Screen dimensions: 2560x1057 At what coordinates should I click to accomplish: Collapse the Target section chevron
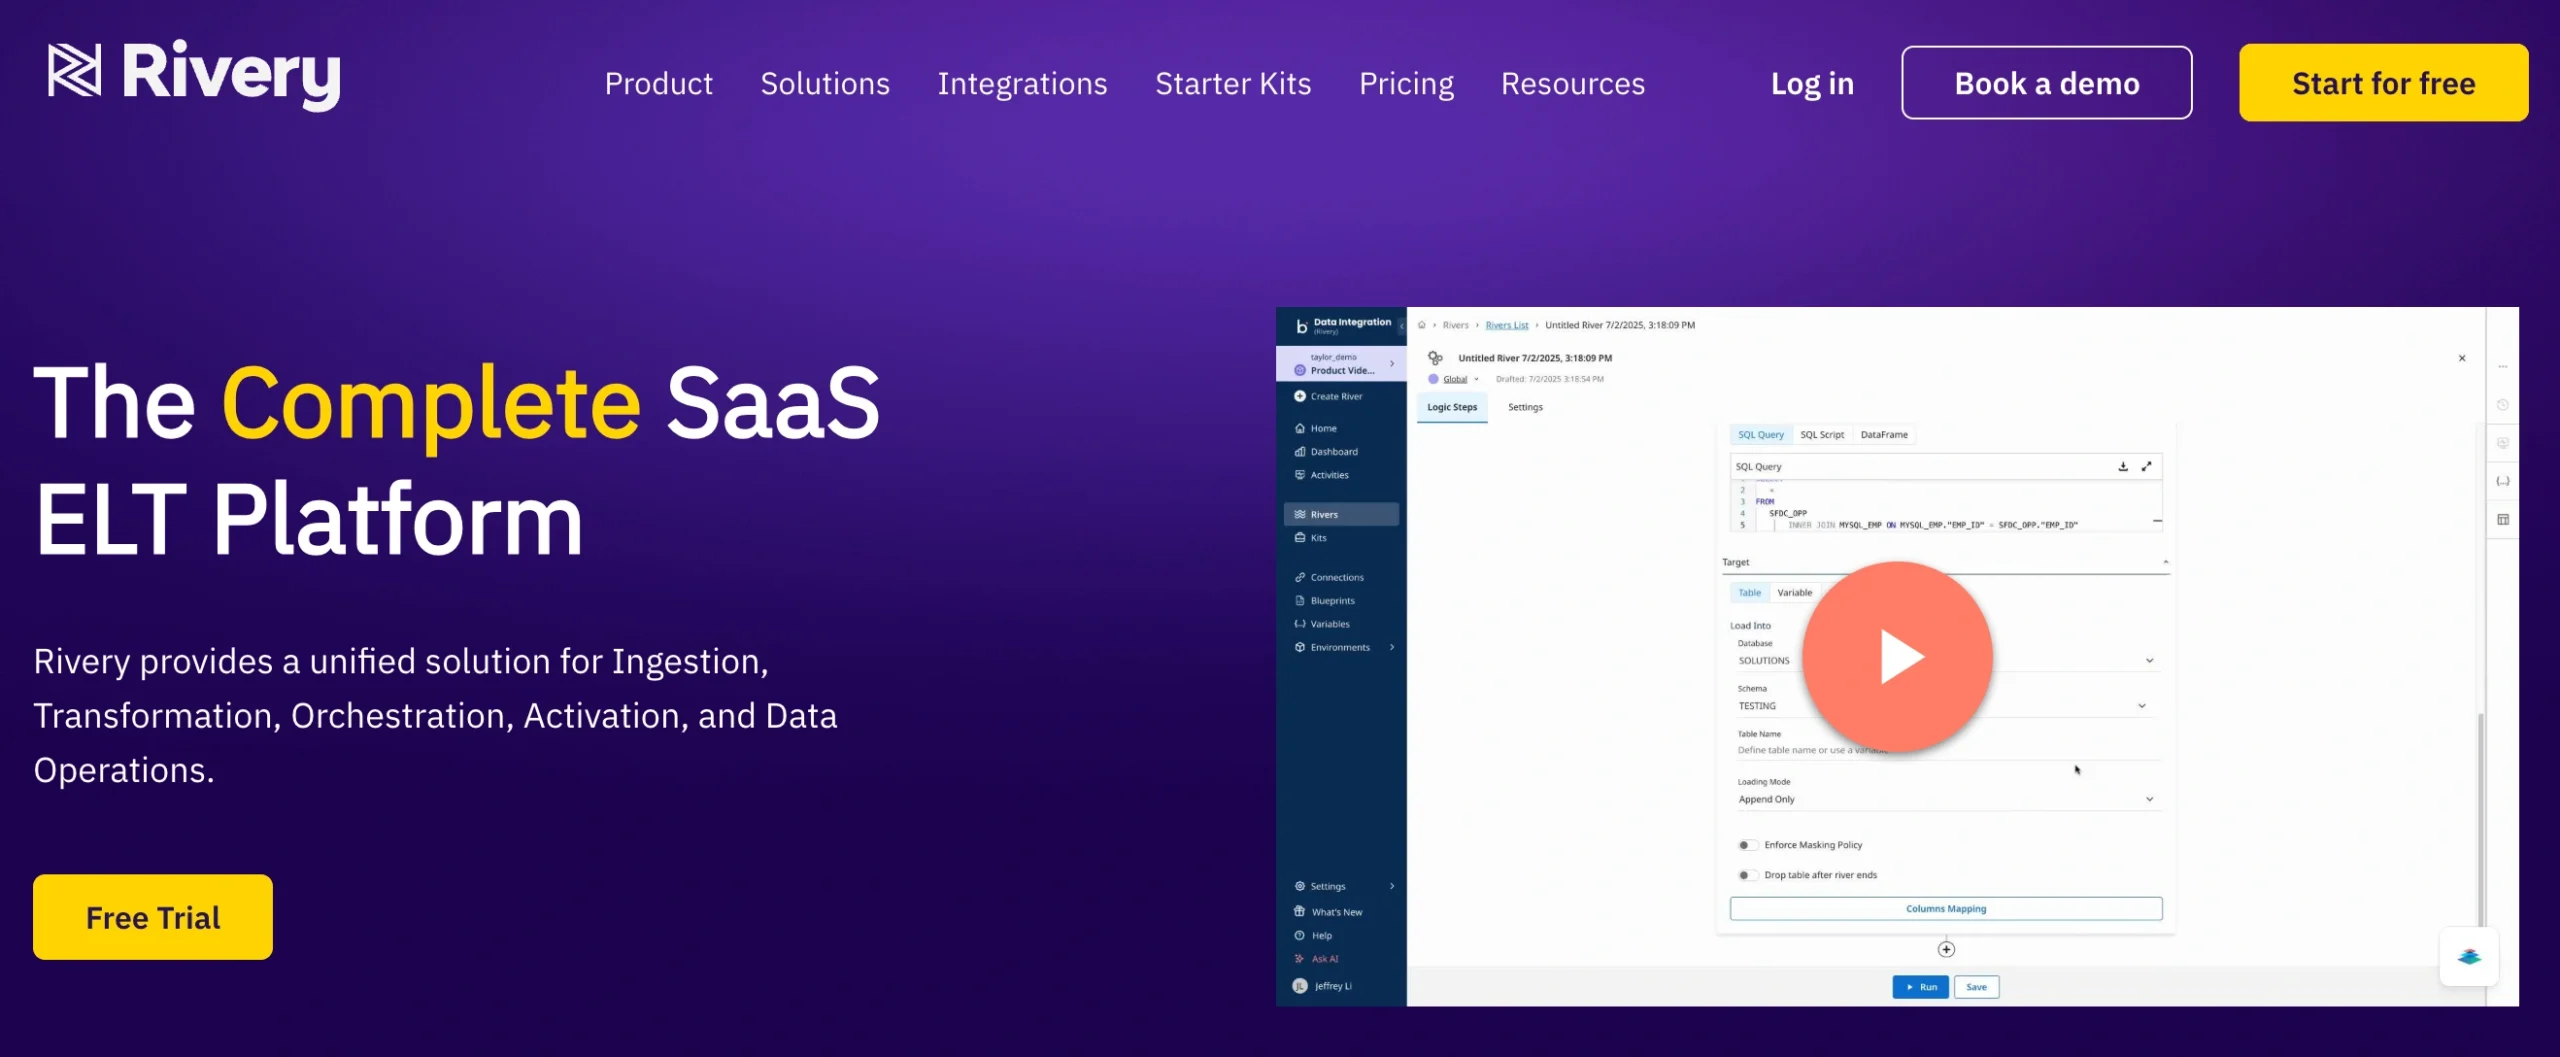click(x=2165, y=562)
